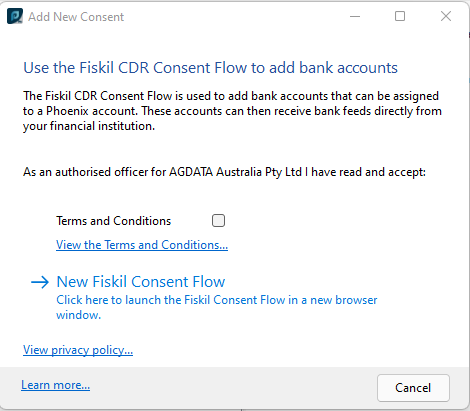470x411 pixels.
Task: Maximize the Add New Consent dialog
Action: (x=400, y=16)
